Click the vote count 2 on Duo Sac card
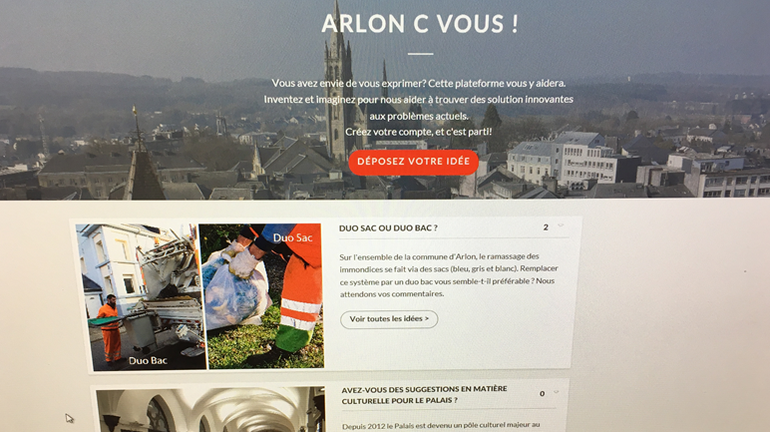The image size is (770, 432). tap(546, 227)
